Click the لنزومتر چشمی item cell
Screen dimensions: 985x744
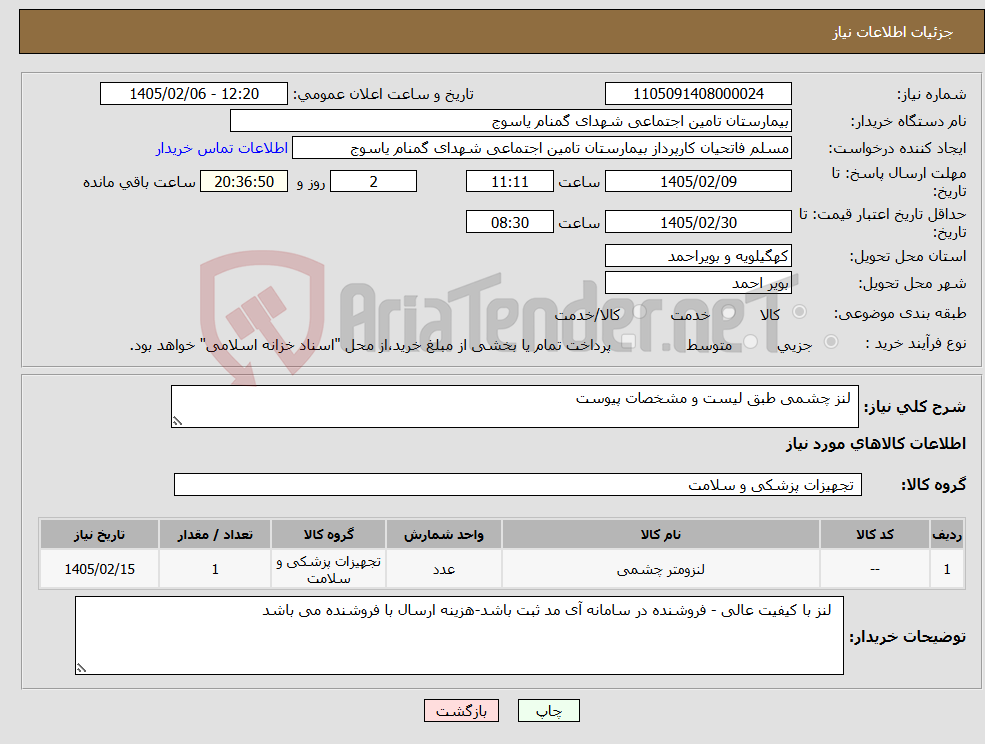click(660, 569)
